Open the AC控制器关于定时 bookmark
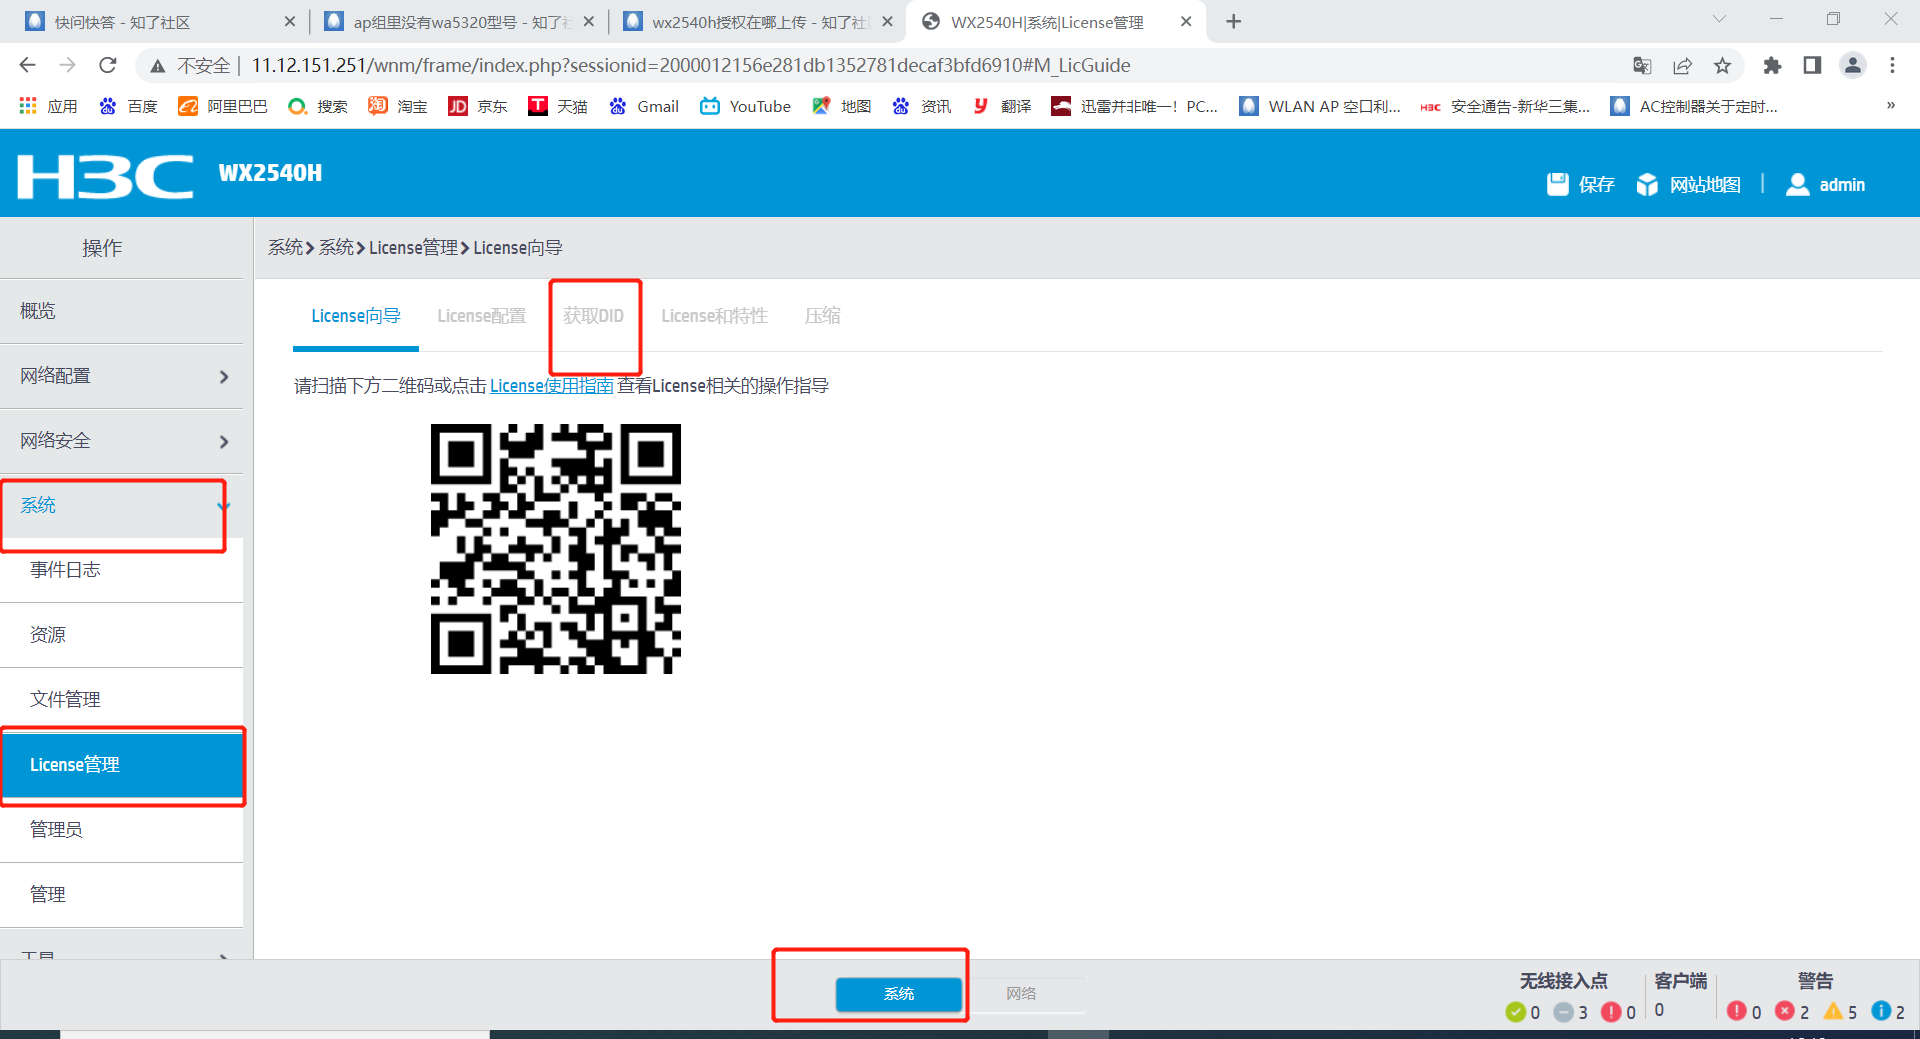 1694,106
